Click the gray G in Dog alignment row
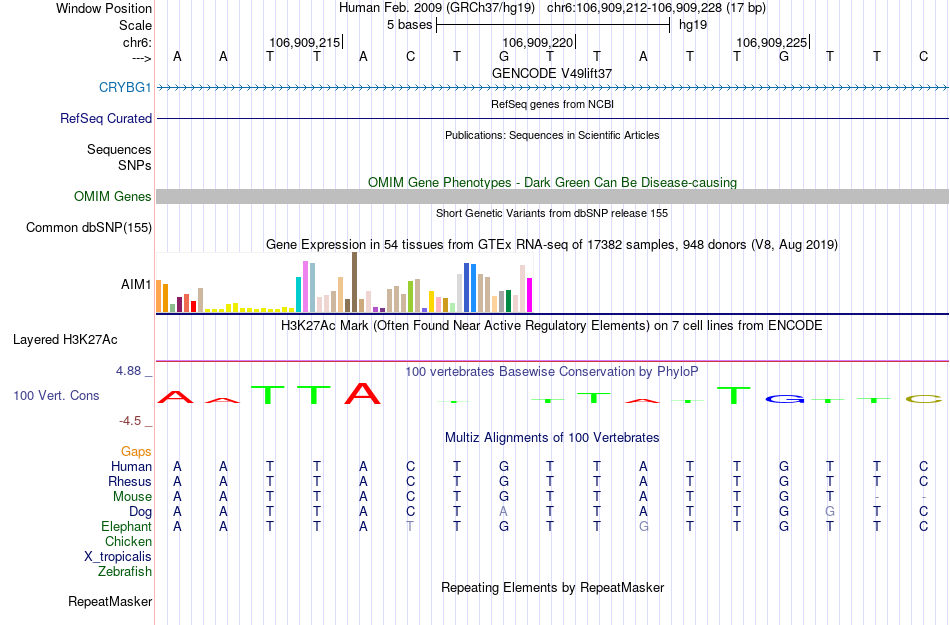Viewport: 950px width, 625px height. tap(830, 512)
